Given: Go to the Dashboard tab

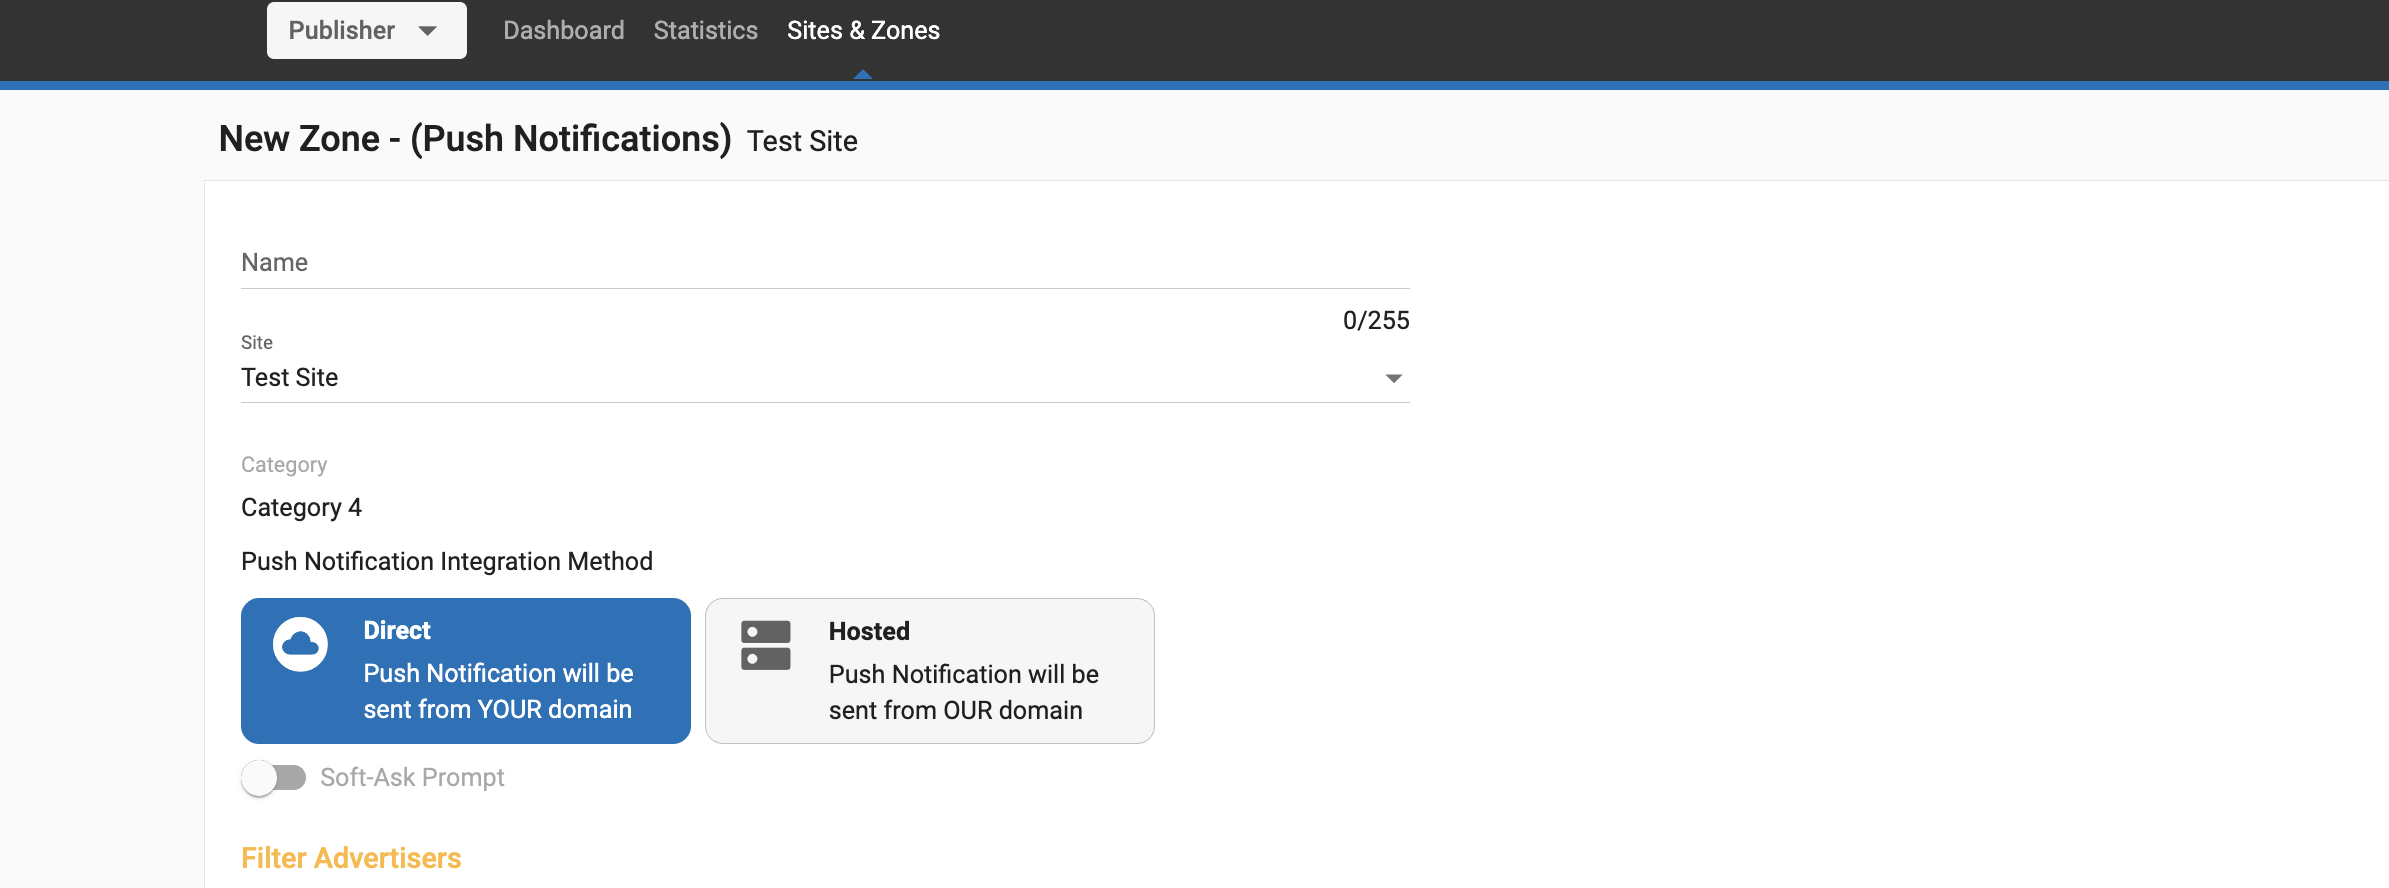Looking at the screenshot, I should point(563,31).
